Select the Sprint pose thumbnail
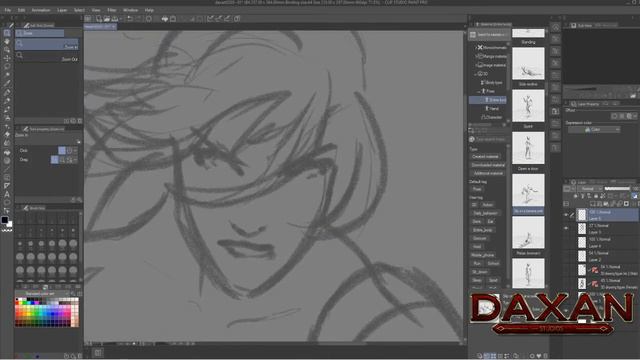The image size is (640, 360). (528, 106)
